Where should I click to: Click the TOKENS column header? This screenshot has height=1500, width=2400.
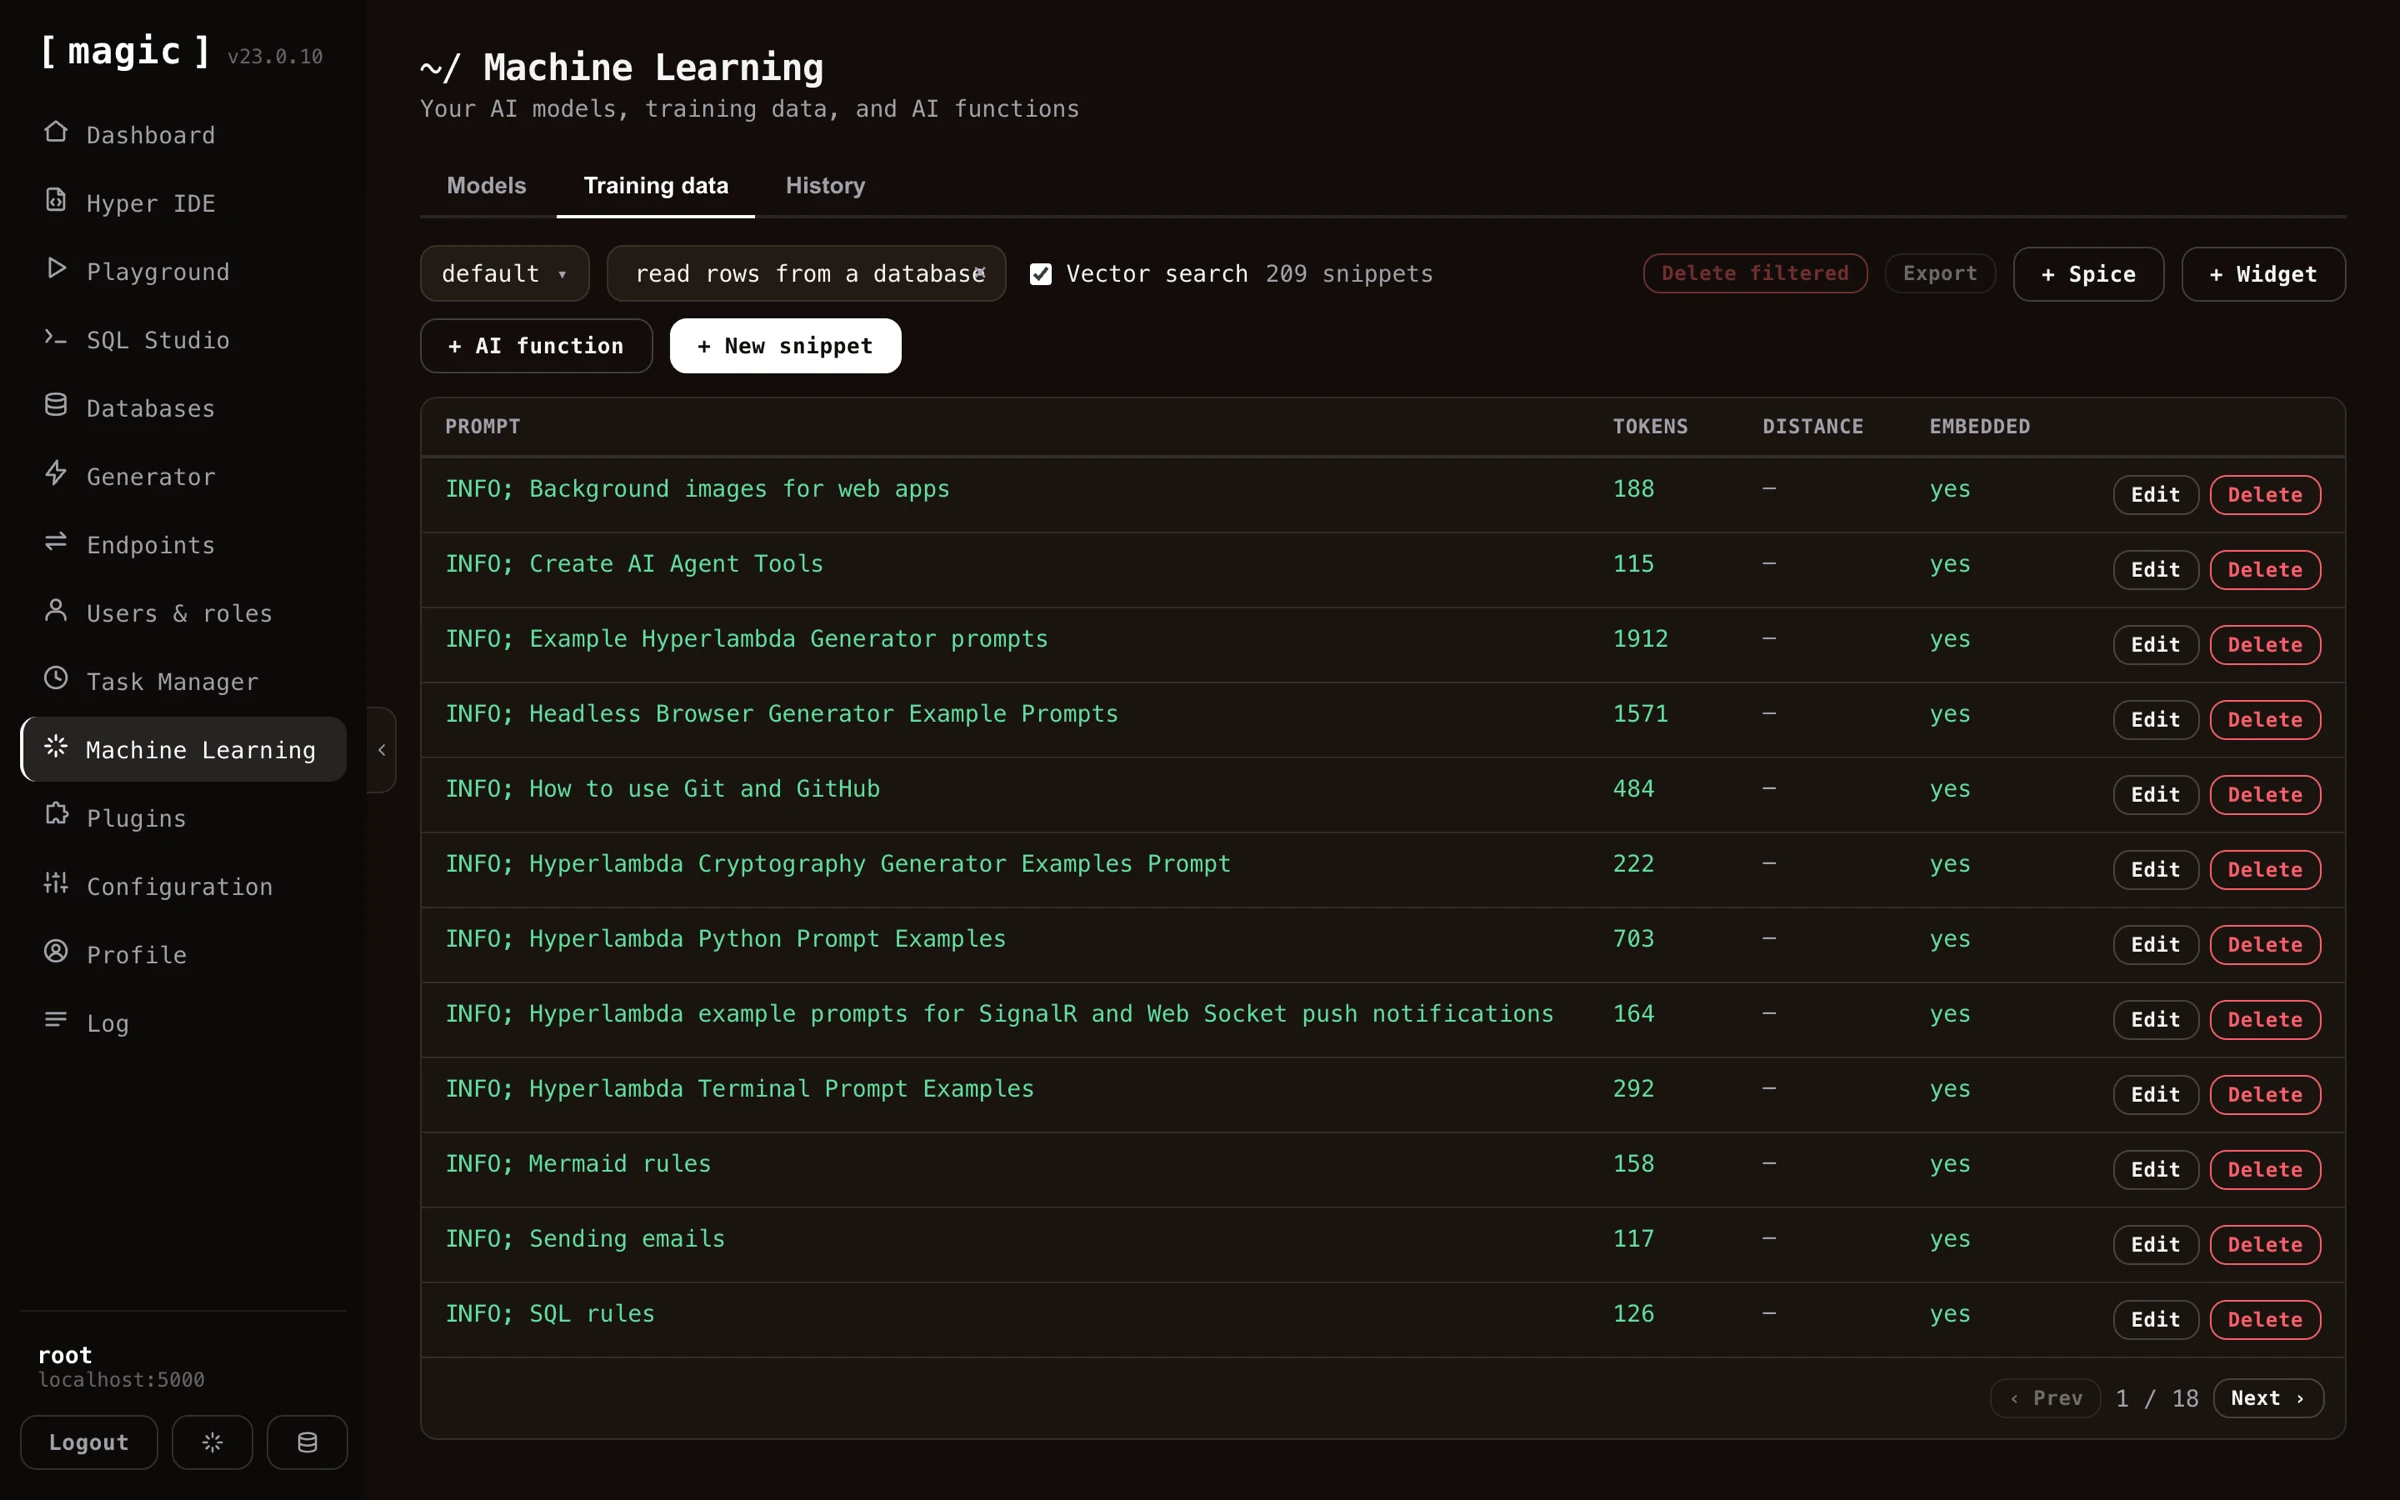[1650, 427]
